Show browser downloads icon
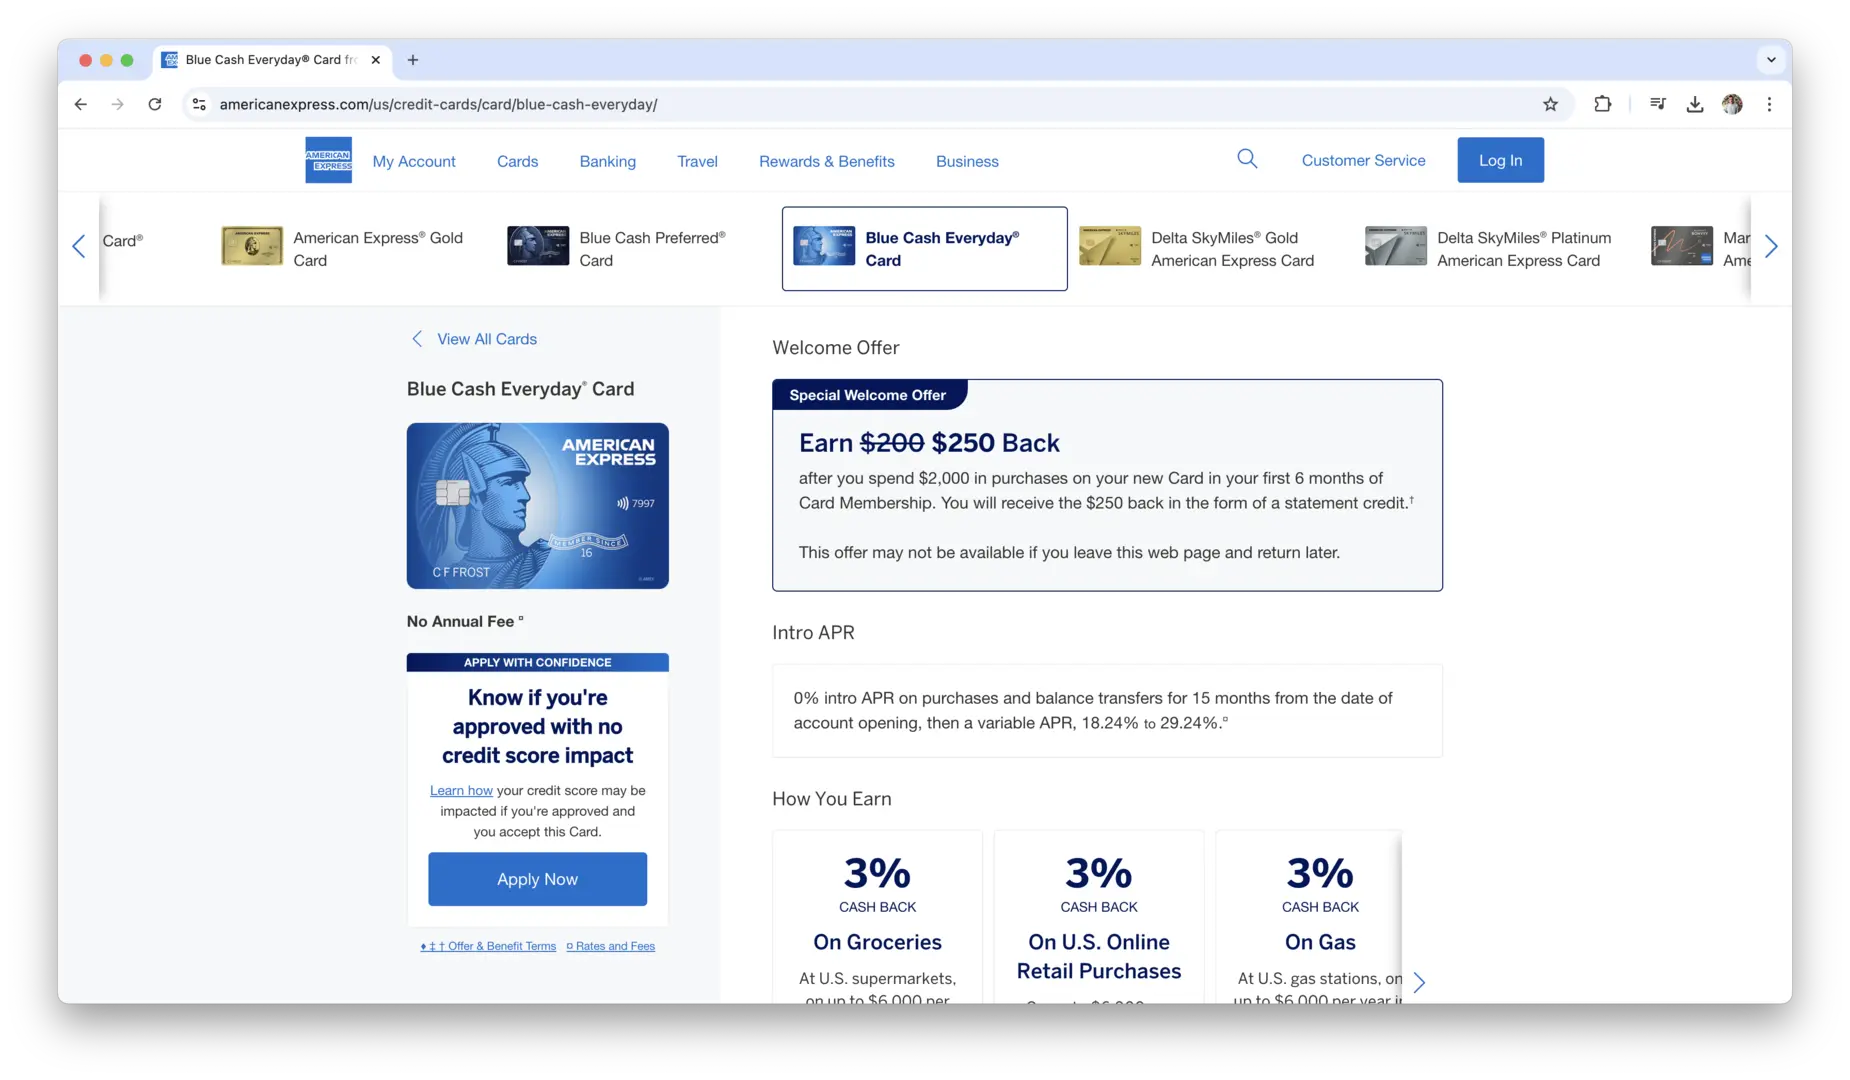 point(1695,104)
